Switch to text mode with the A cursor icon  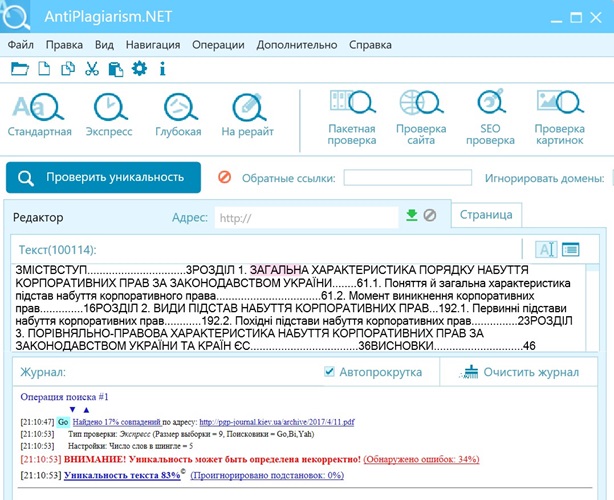tap(546, 249)
